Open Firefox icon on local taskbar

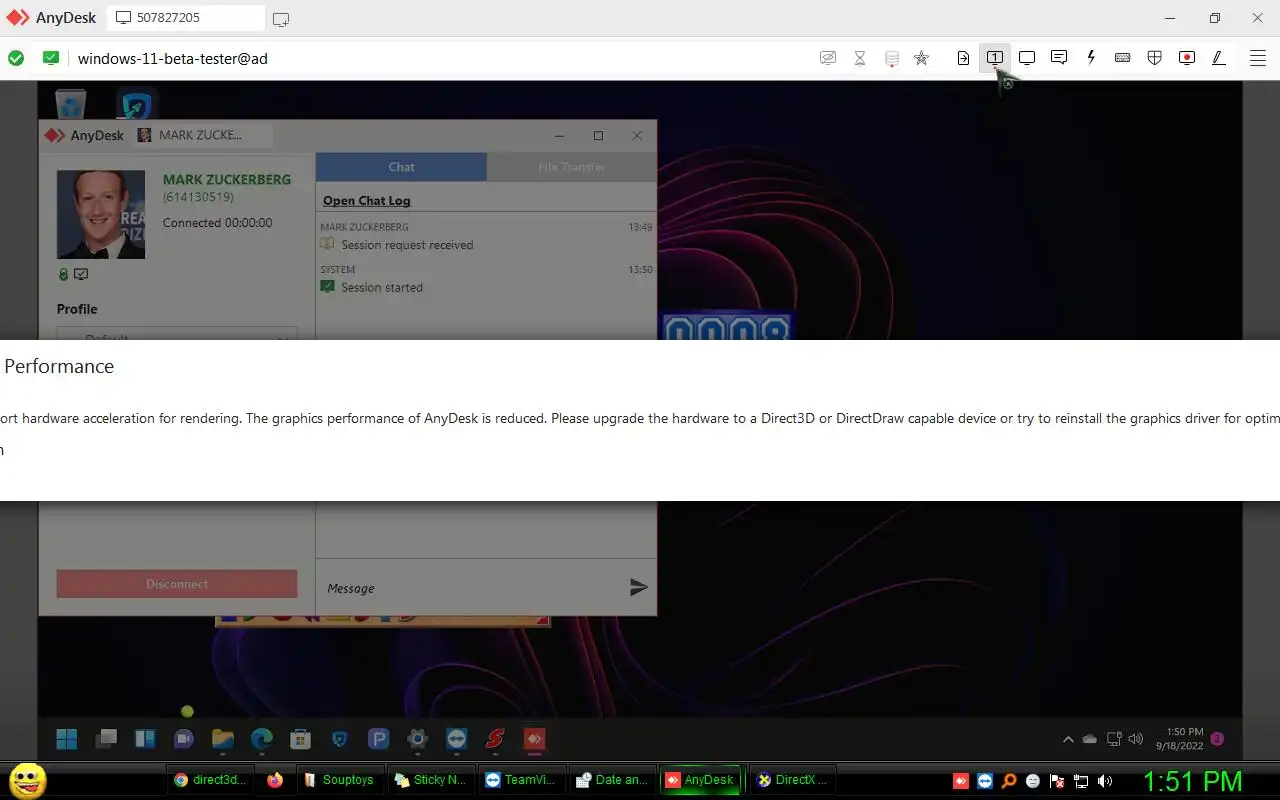(x=275, y=780)
